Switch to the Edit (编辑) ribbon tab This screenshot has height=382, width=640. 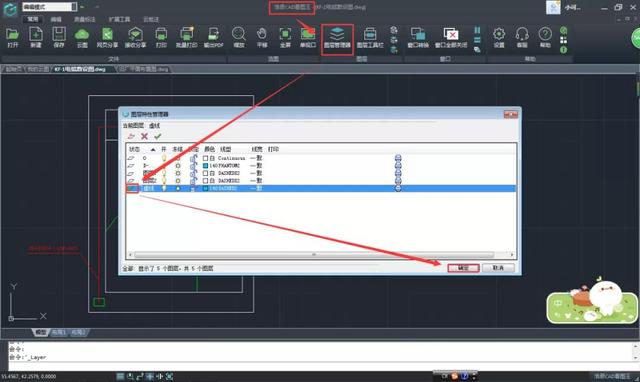pos(56,19)
